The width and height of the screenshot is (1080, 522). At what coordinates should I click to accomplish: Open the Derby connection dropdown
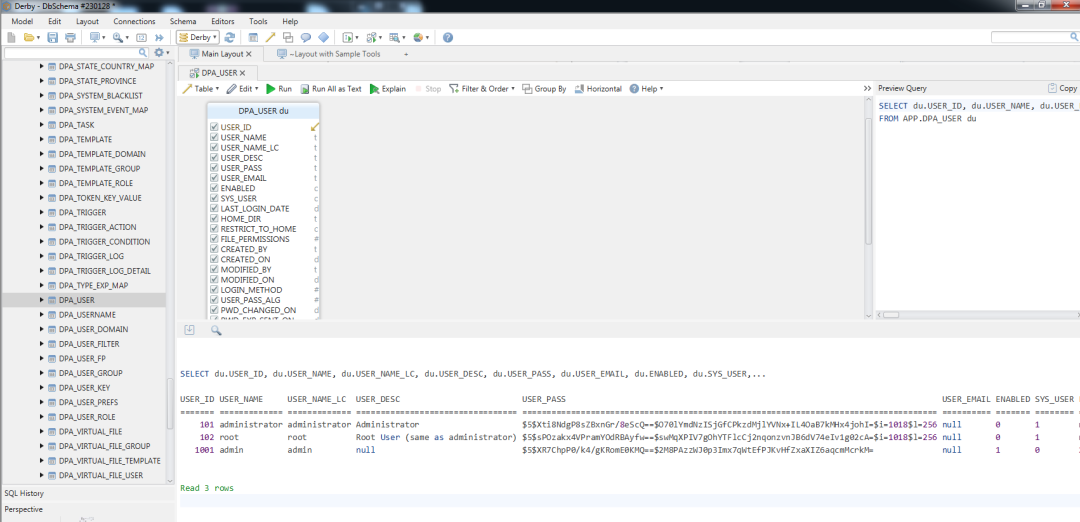coord(198,37)
